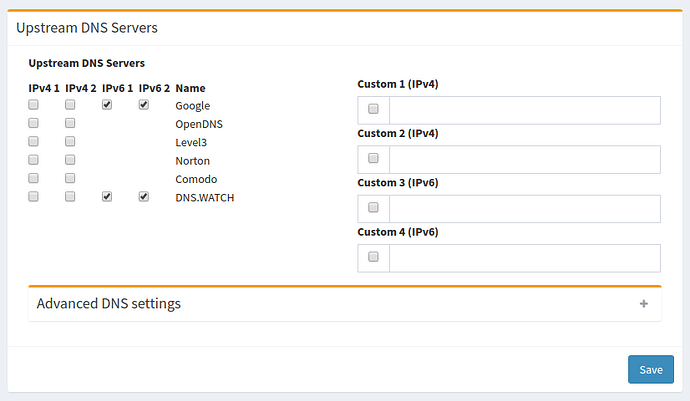The image size is (690, 401).
Task: Check the Custom 2 (IPv4) checkbox
Action: pyautogui.click(x=374, y=159)
